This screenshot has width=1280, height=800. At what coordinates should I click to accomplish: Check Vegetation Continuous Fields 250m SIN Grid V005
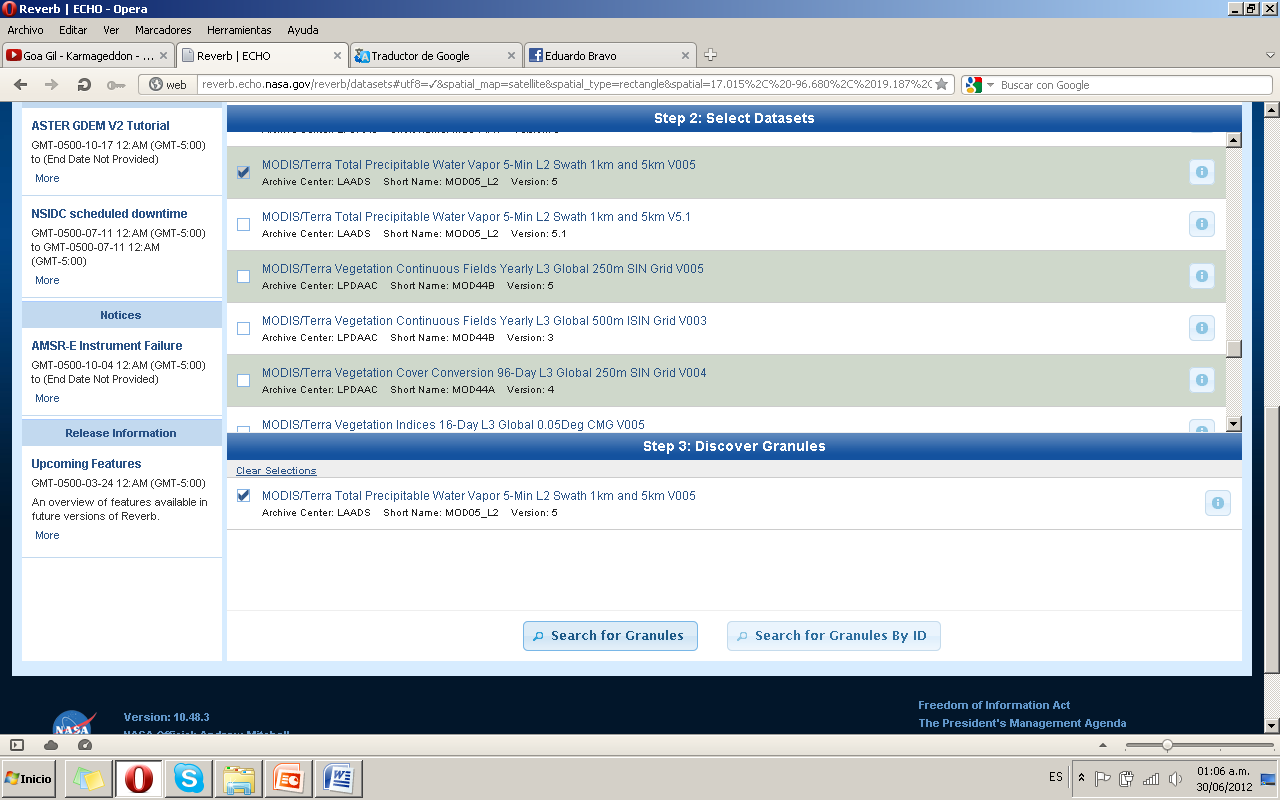[243, 276]
